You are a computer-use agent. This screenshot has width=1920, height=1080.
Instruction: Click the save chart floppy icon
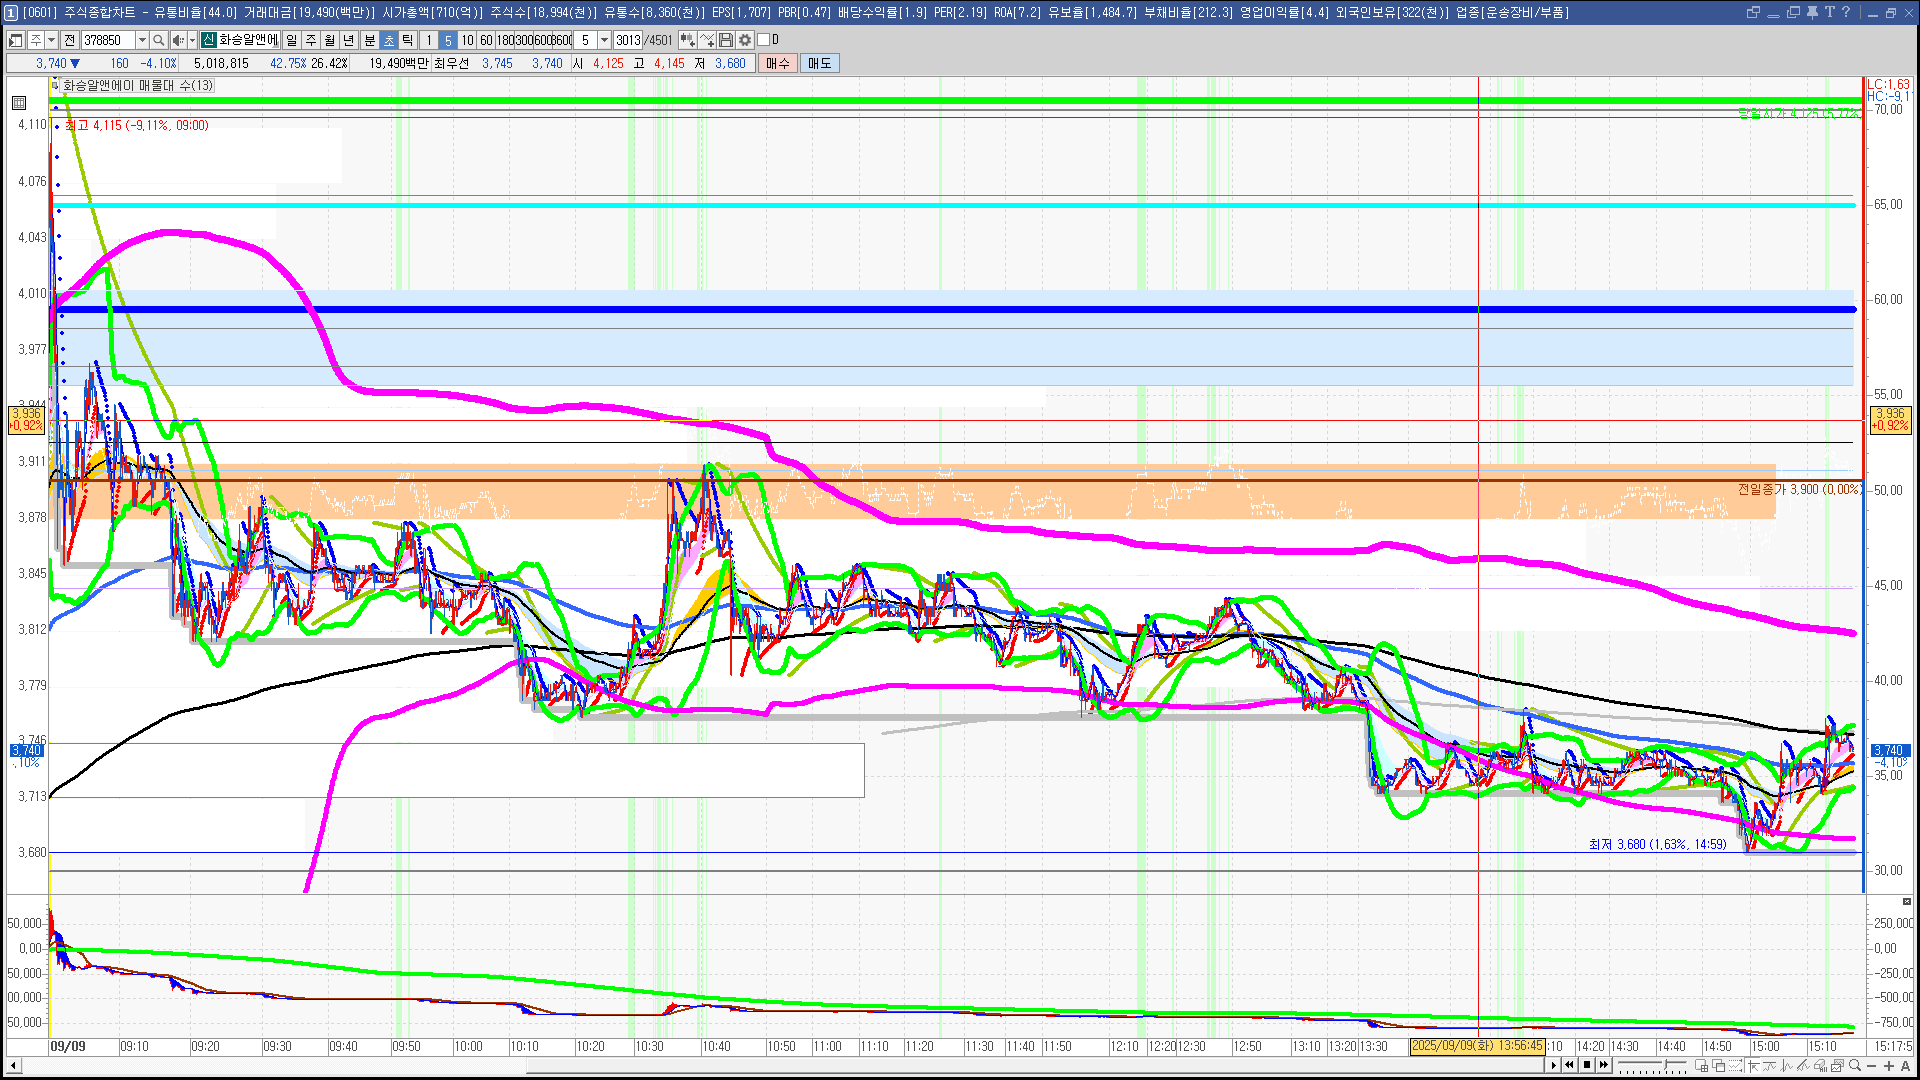pyautogui.click(x=726, y=40)
